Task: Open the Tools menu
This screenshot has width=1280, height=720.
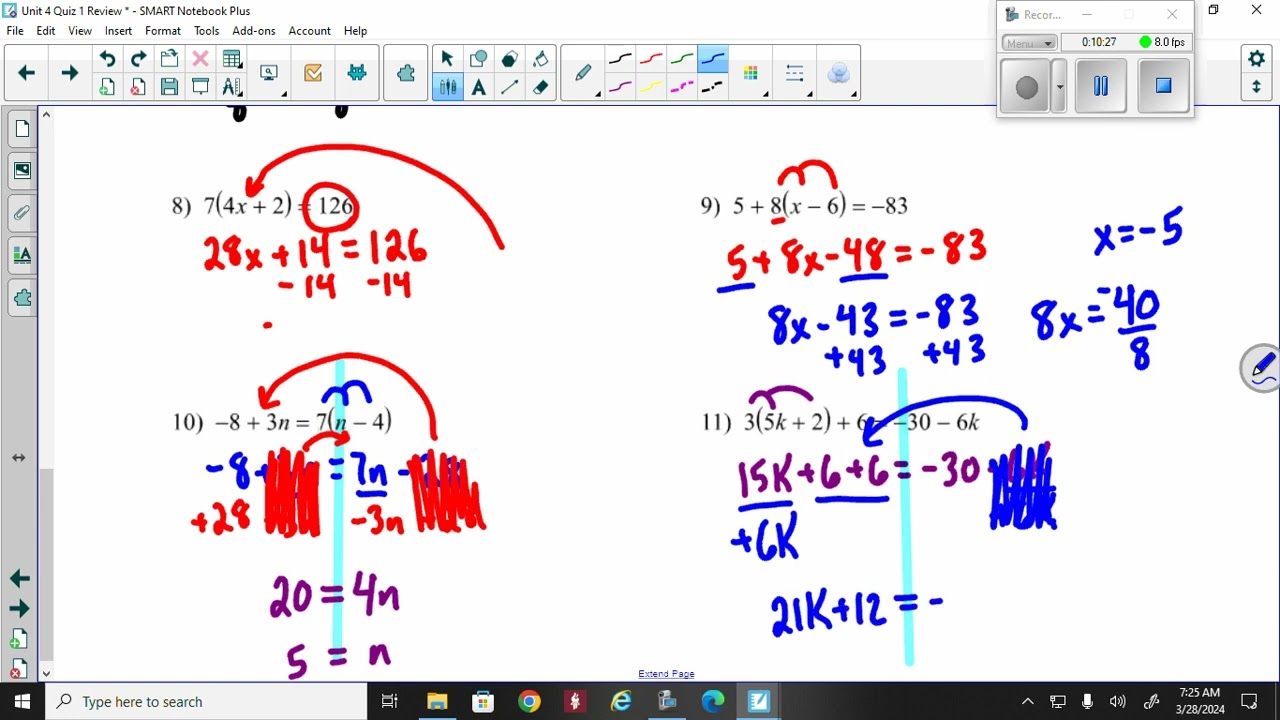Action: [207, 31]
